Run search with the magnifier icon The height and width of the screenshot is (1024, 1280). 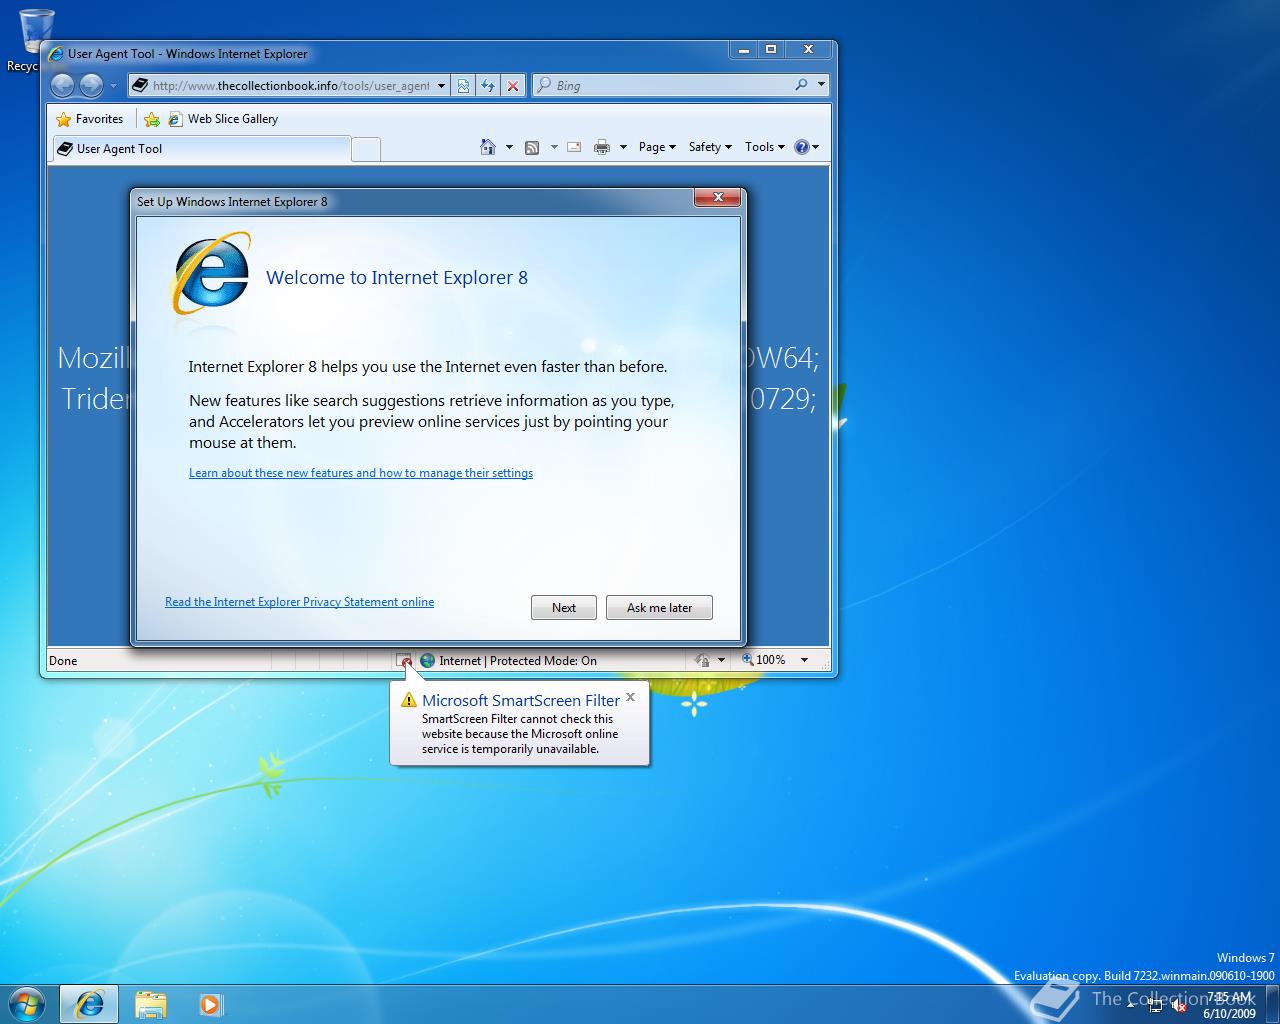[x=801, y=86]
